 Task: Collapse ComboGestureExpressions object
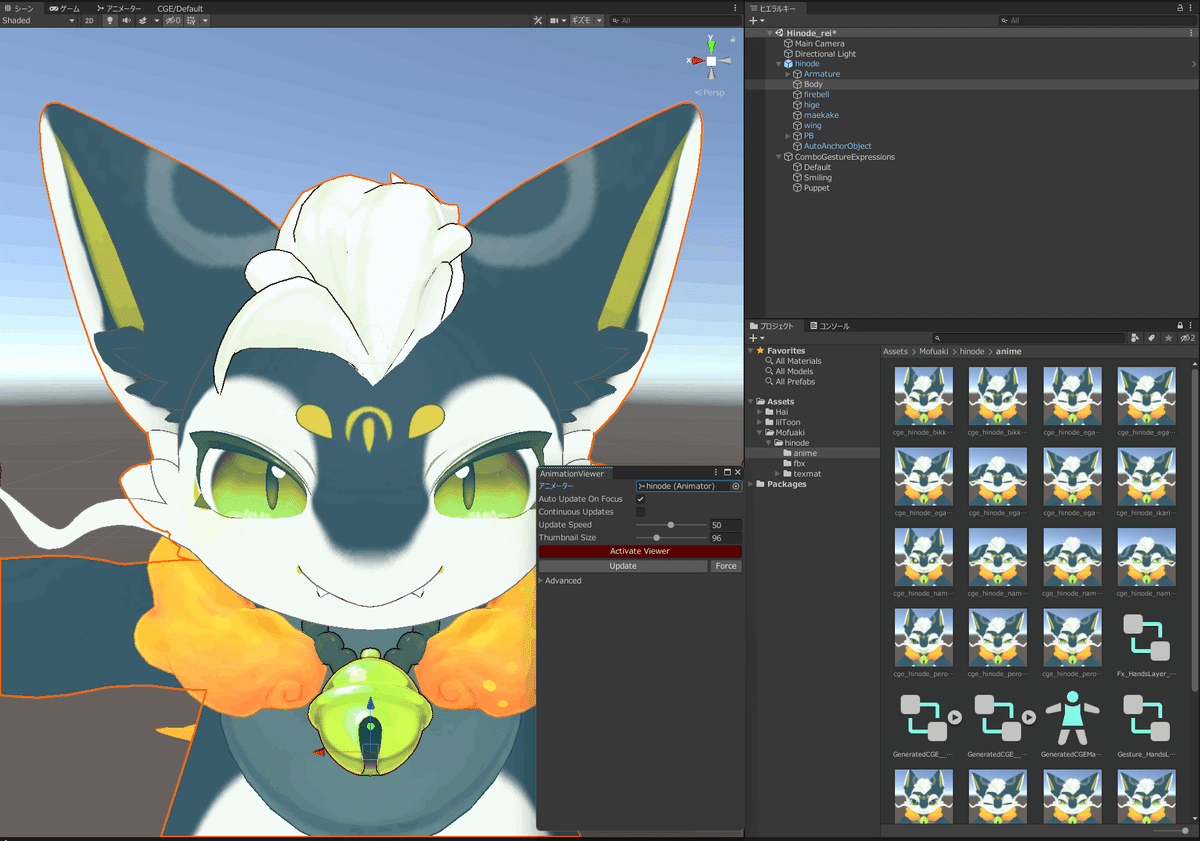pos(779,157)
